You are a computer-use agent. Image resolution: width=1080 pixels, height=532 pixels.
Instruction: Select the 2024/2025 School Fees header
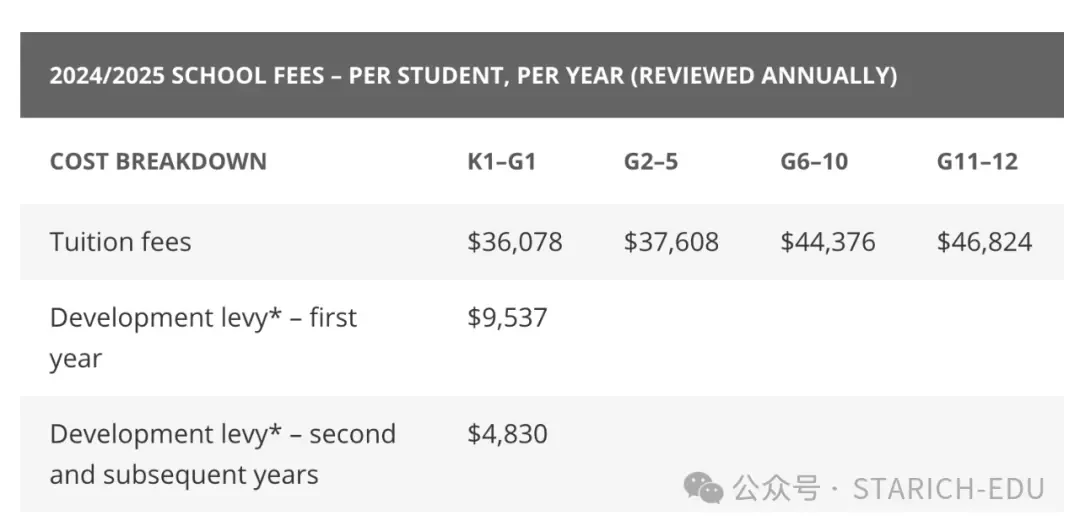pyautogui.click(x=473, y=76)
